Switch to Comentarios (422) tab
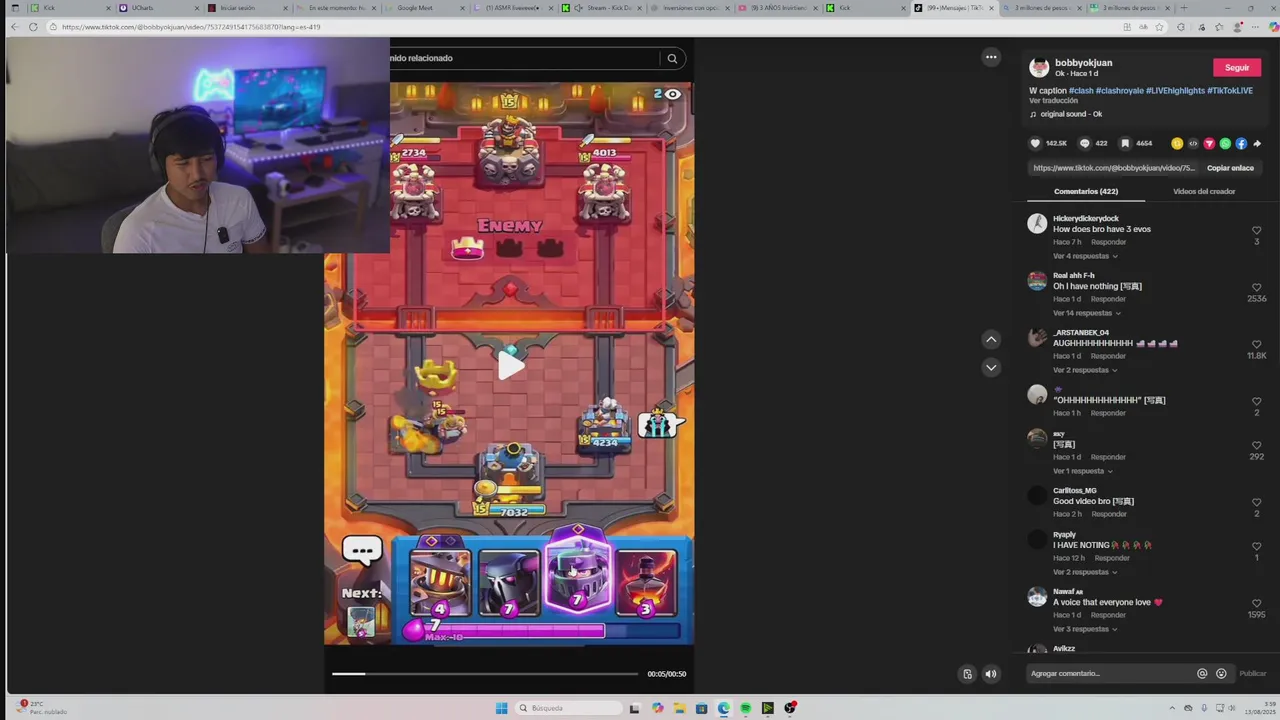1280x720 pixels. (x=1086, y=191)
